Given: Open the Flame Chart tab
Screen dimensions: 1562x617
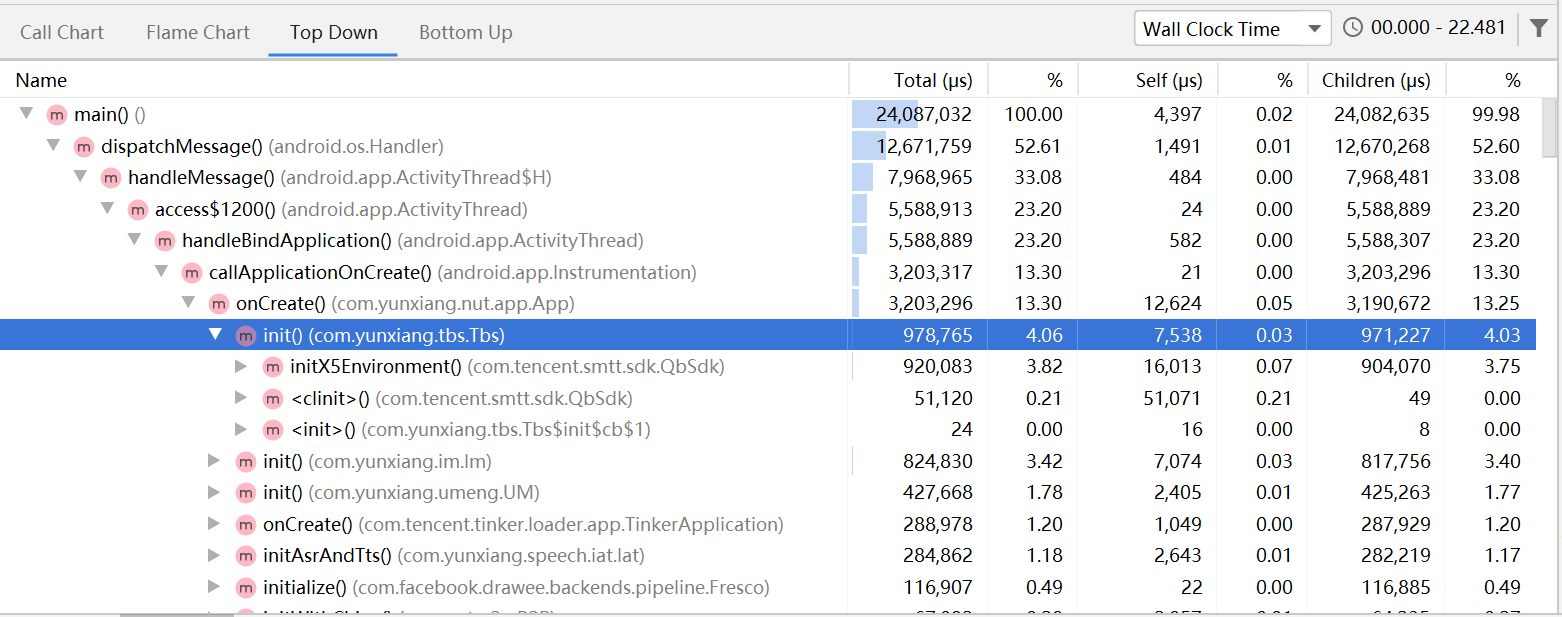Looking at the screenshot, I should (x=198, y=32).
